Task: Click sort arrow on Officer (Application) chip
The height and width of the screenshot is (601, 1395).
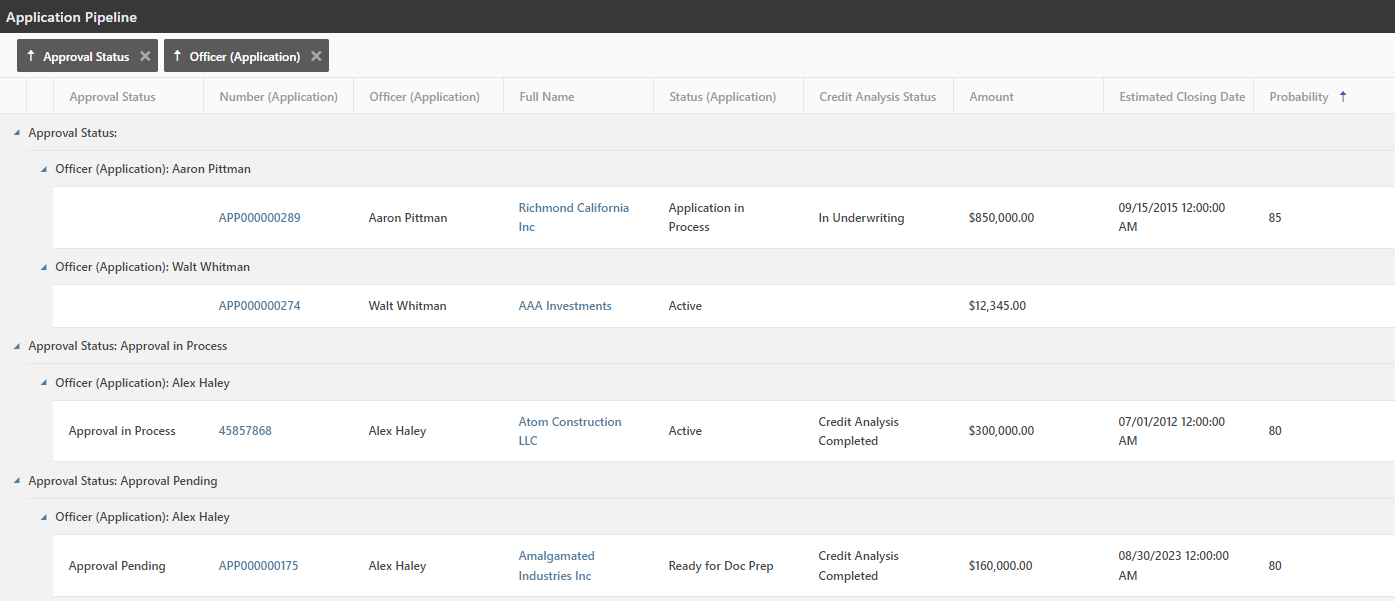Action: pyautogui.click(x=177, y=57)
